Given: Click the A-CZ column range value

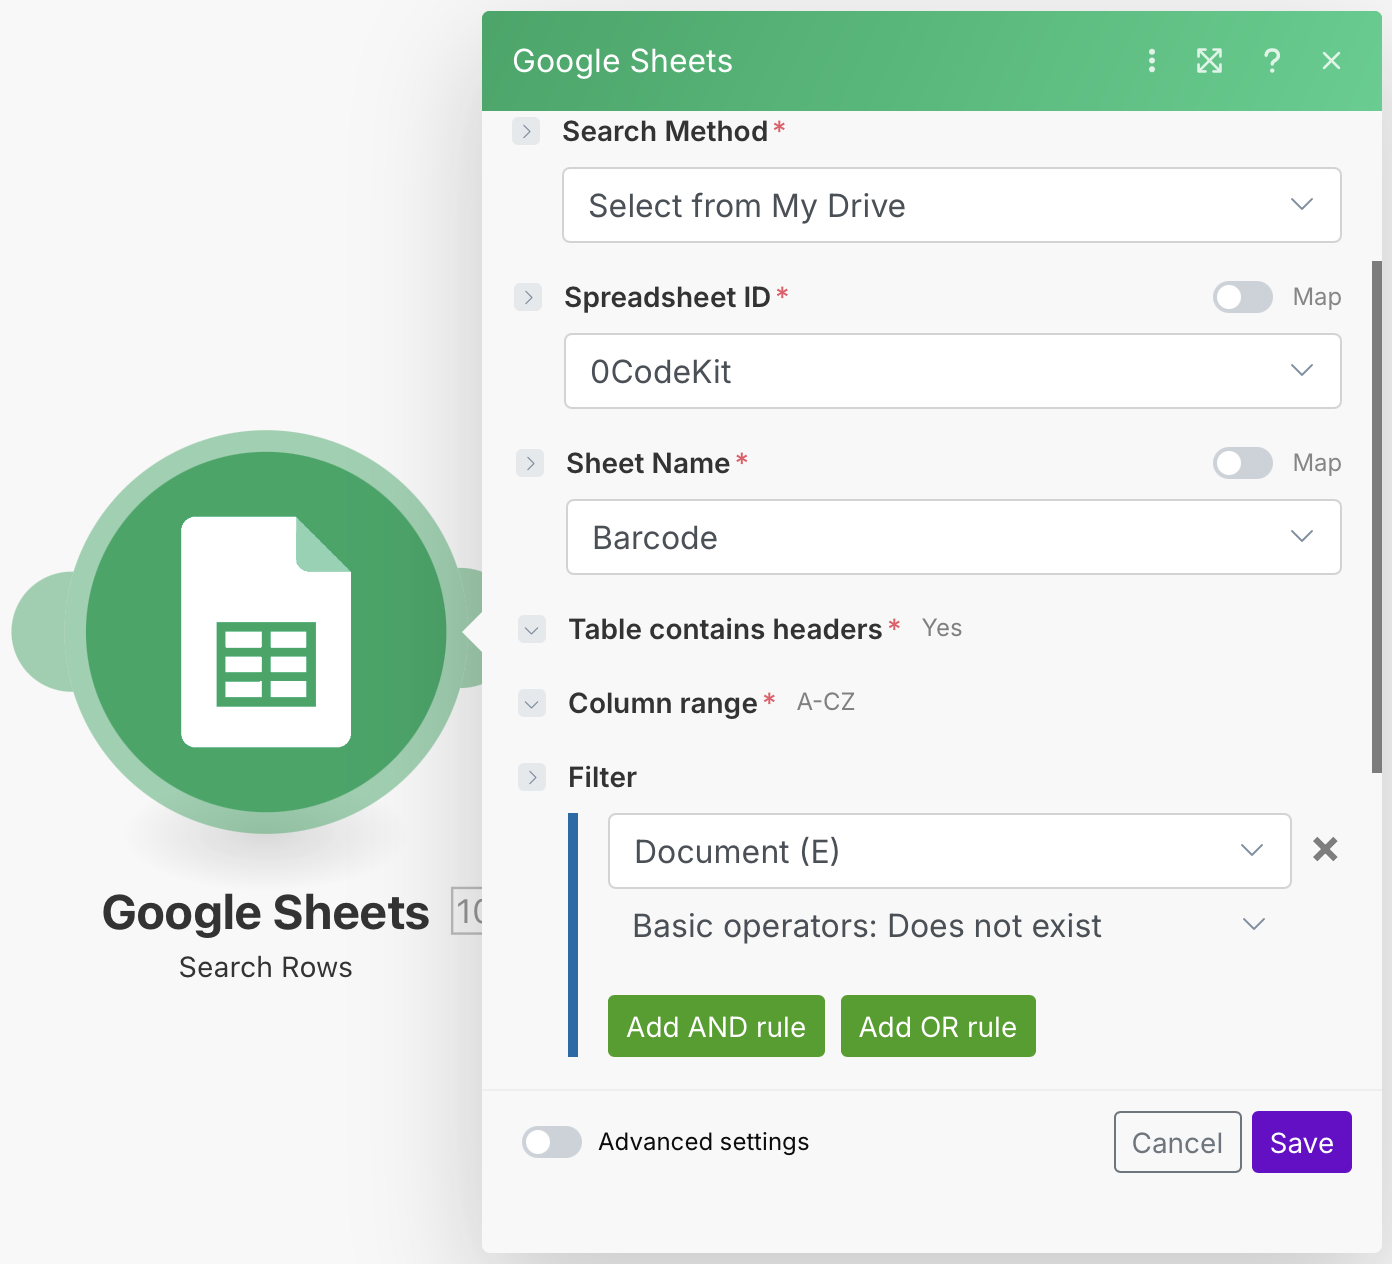Looking at the screenshot, I should (x=826, y=702).
